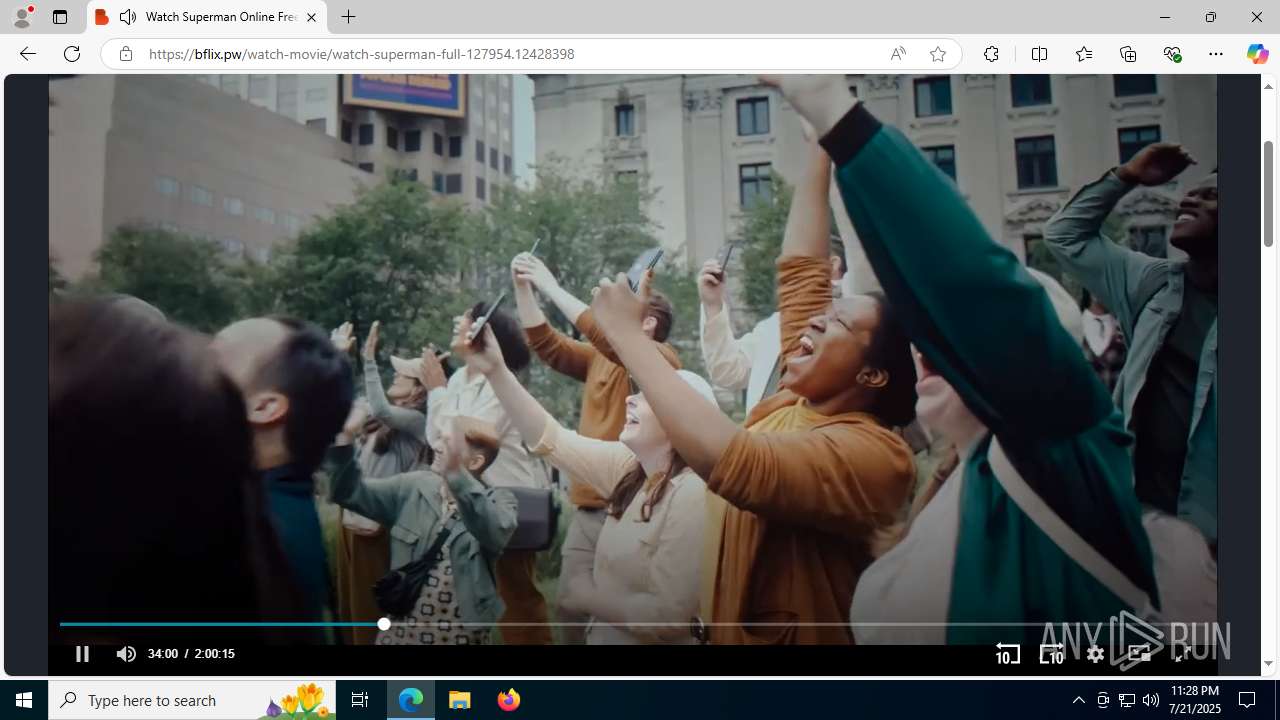Viewport: 1280px width, 720px height.
Task: Click scrollbar down arrow
Action: click(1268, 664)
